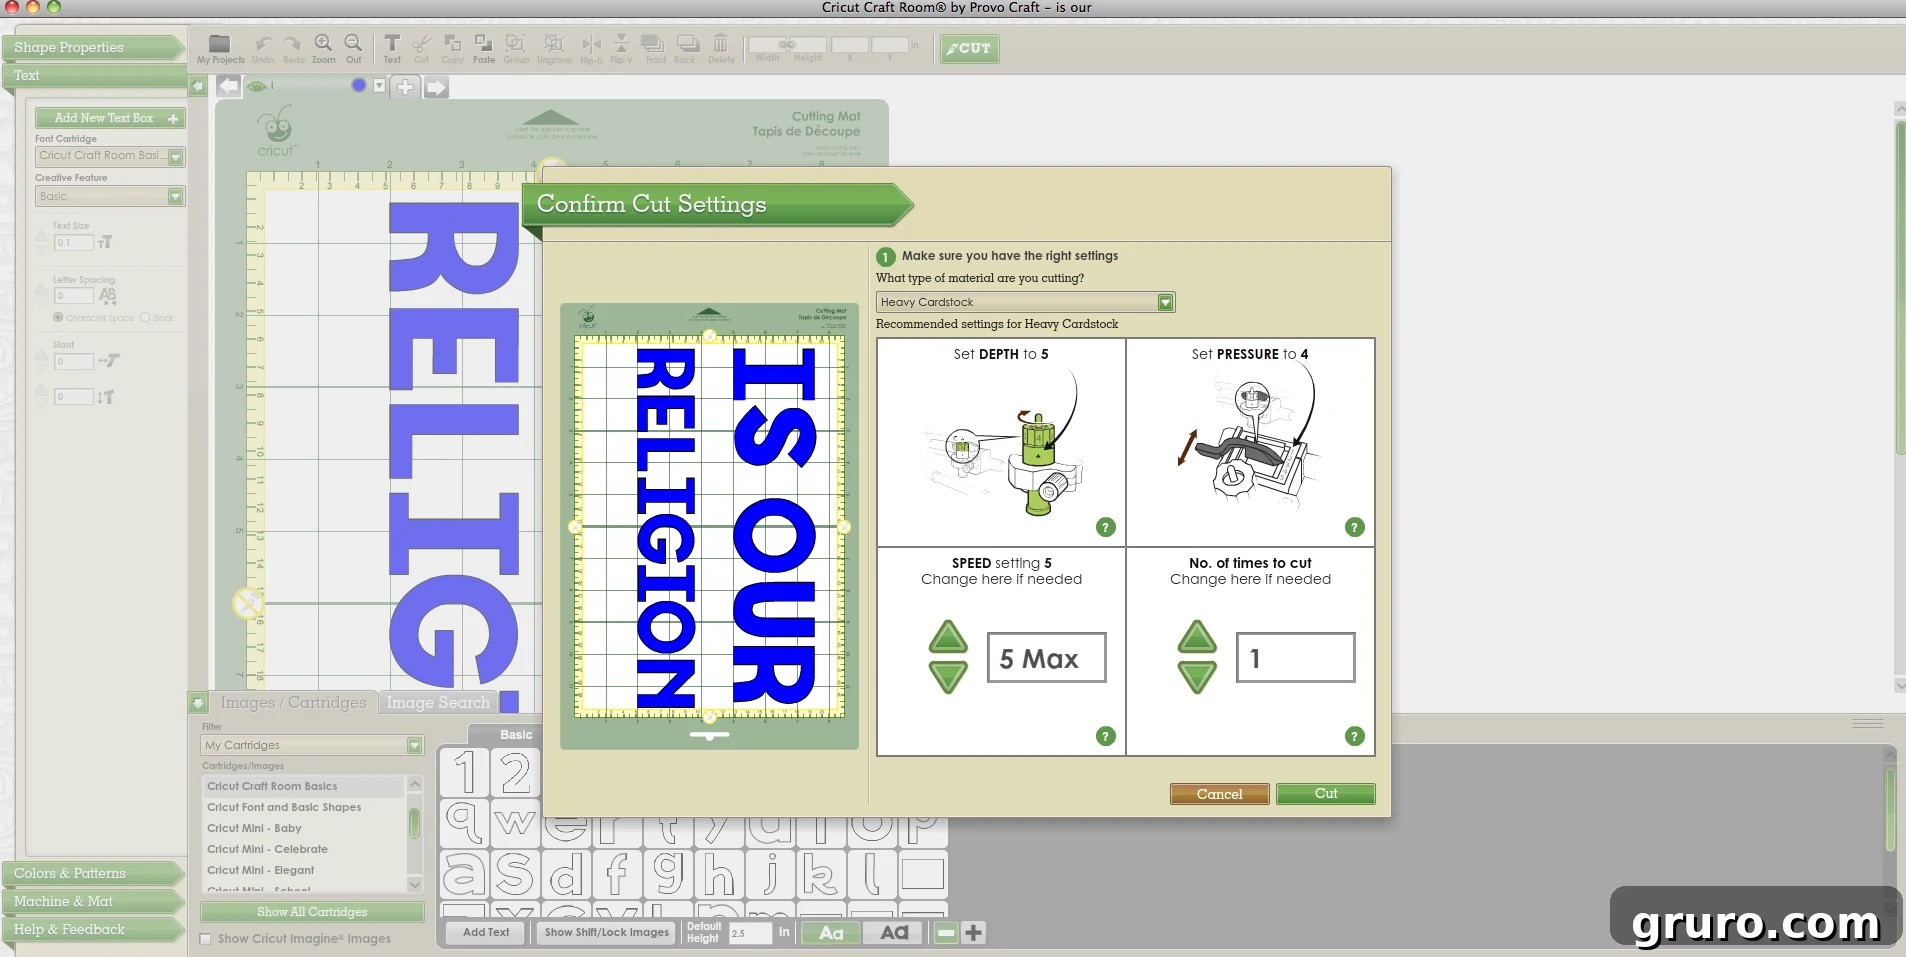Click the Letter Spacing input field

click(74, 296)
